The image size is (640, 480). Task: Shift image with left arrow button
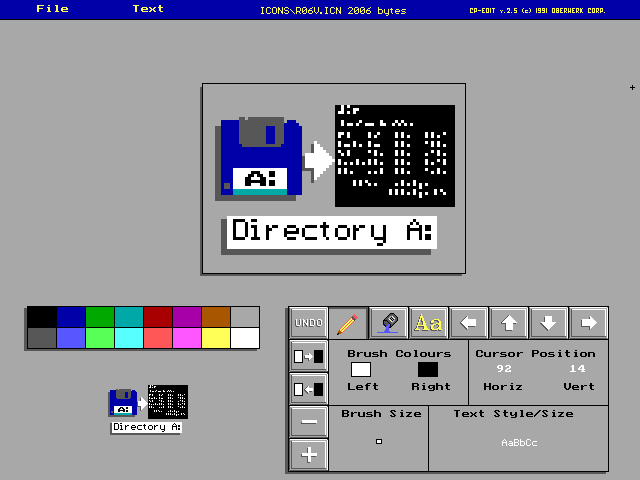(468, 323)
